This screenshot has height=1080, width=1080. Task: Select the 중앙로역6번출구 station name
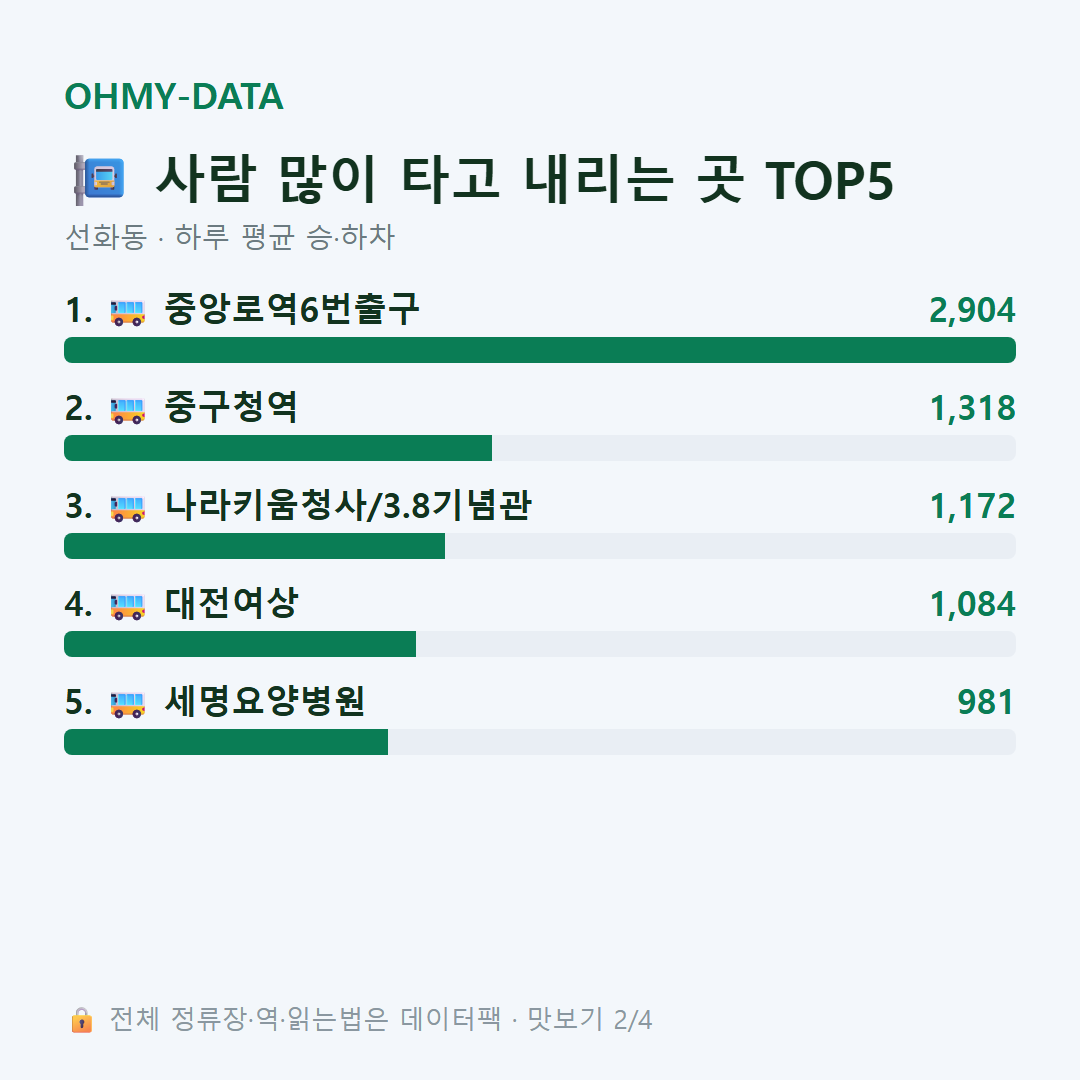291,309
